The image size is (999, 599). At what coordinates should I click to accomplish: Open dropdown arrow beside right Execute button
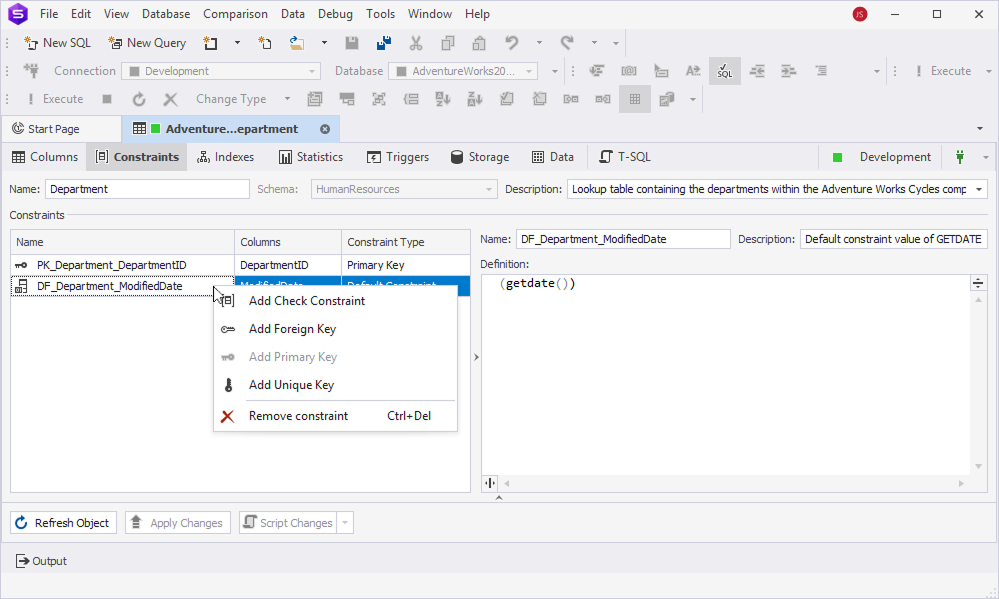pos(988,71)
